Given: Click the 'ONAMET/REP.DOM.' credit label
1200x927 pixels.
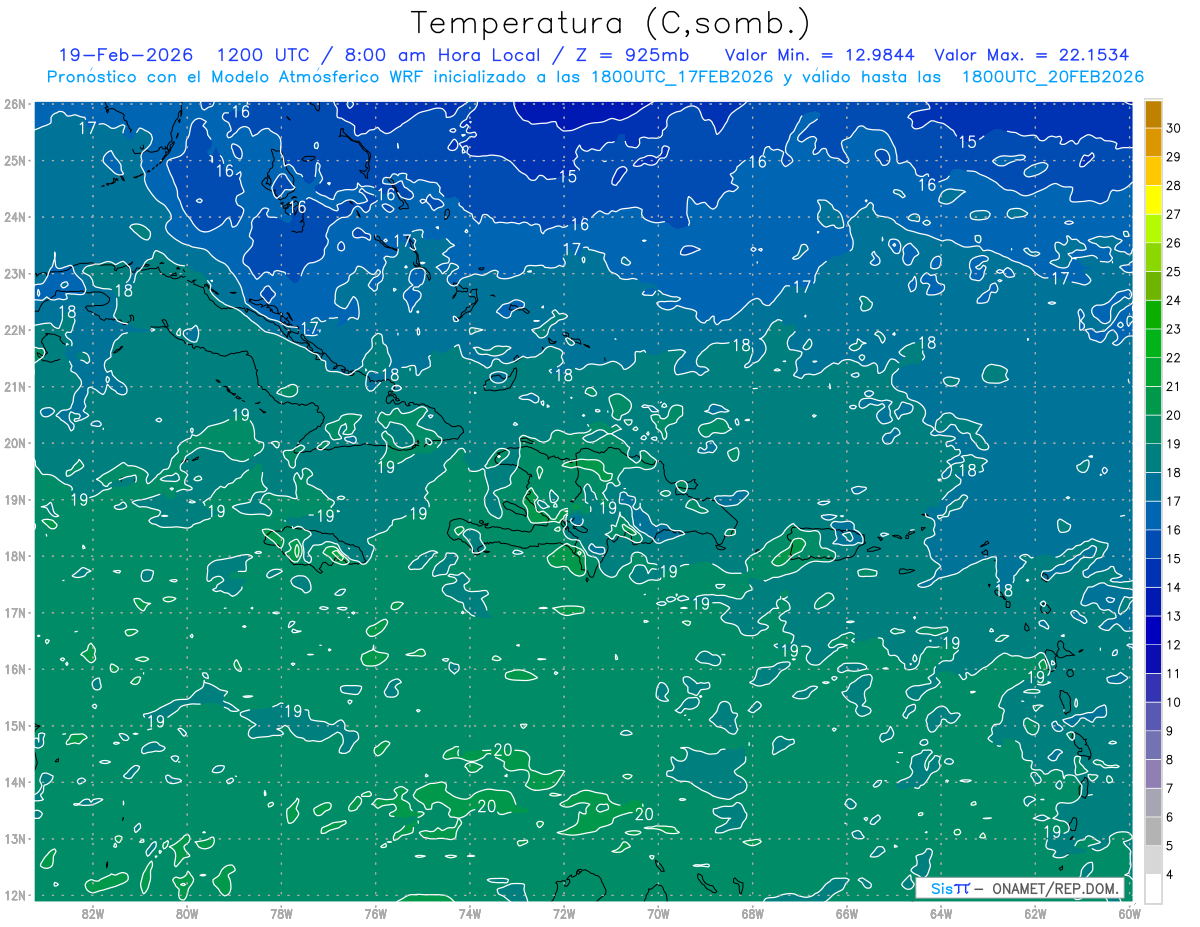Looking at the screenshot, I should (x=1055, y=889).
